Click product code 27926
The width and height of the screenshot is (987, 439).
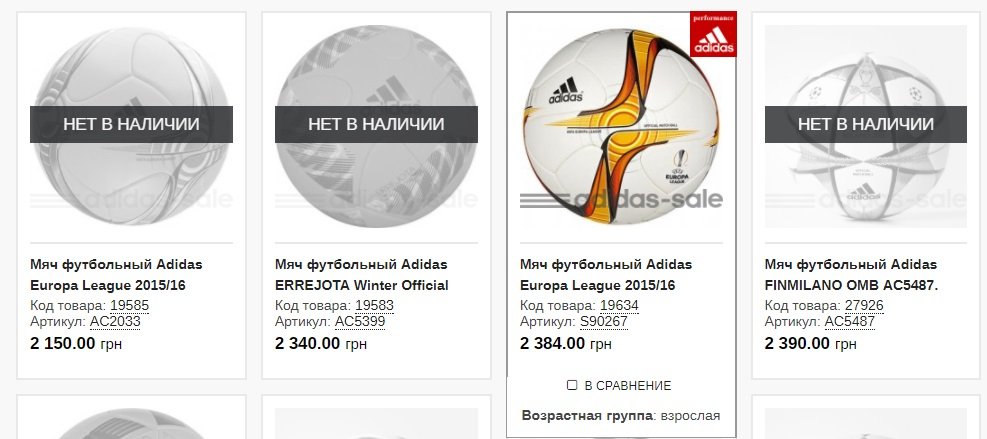[864, 306]
